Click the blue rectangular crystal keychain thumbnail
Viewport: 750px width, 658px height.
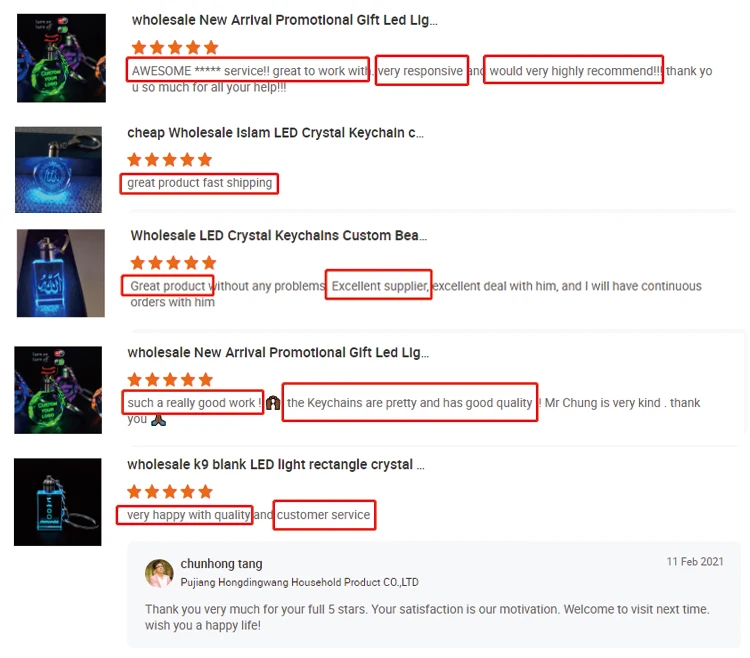click(61, 273)
